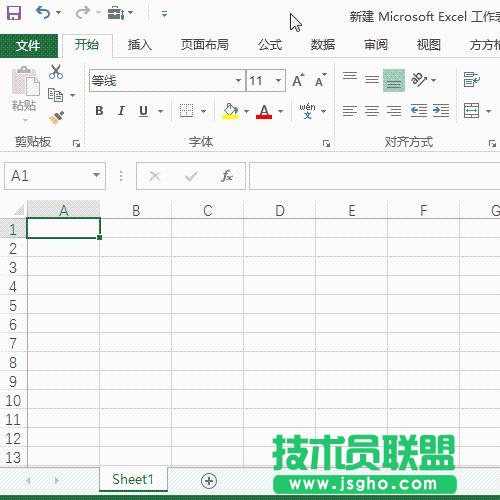This screenshot has height=500, width=500.
Task: Wrap text in the cell
Action: point(472,79)
